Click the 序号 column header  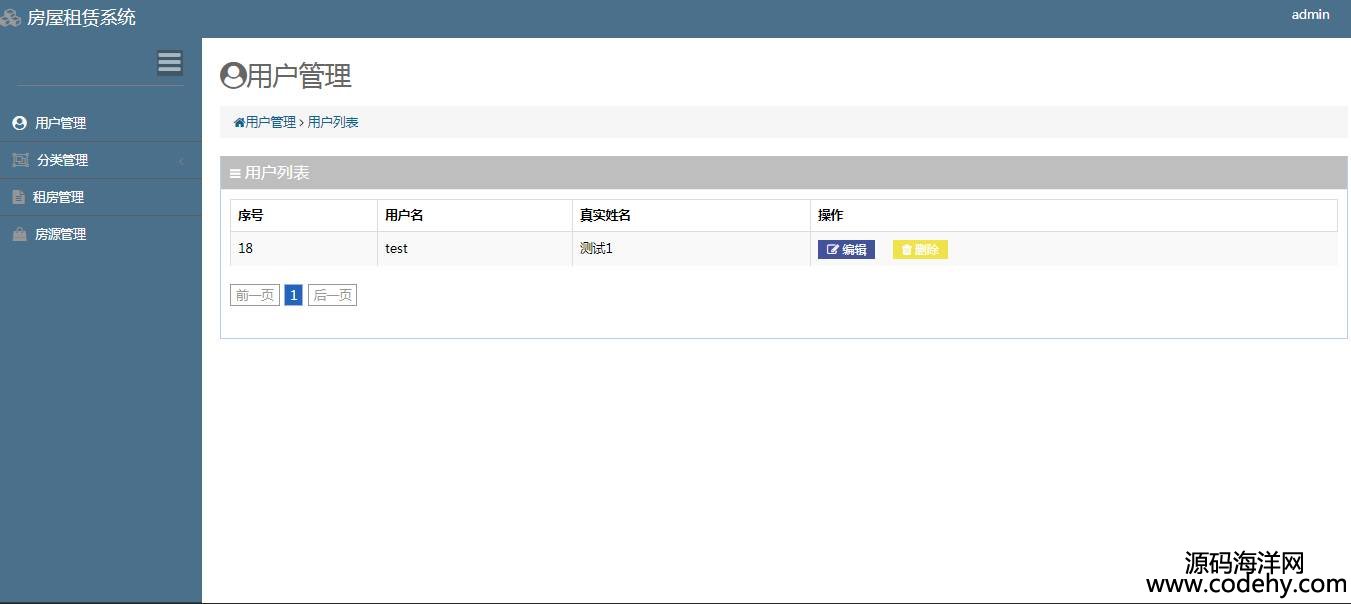click(x=304, y=215)
